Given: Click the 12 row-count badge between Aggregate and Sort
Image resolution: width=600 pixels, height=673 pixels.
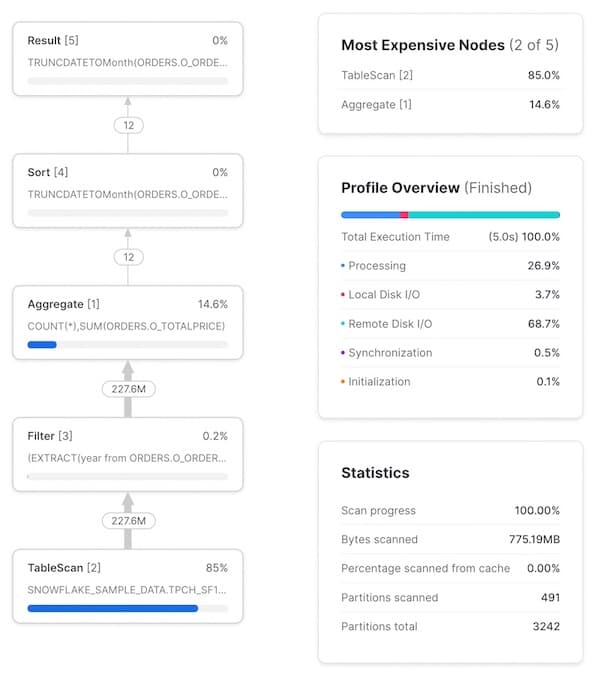Looking at the screenshot, I should pos(127,257).
